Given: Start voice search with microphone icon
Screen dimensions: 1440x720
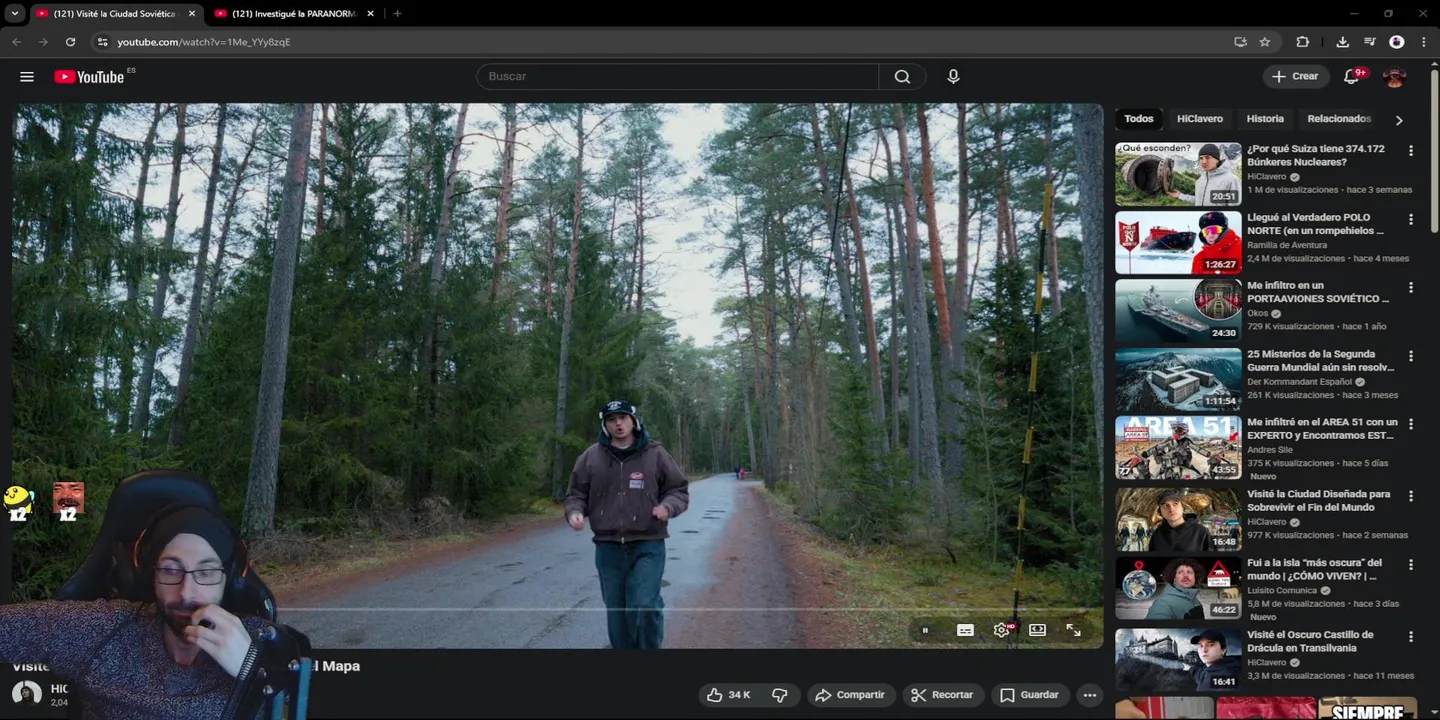Looking at the screenshot, I should click(953, 77).
